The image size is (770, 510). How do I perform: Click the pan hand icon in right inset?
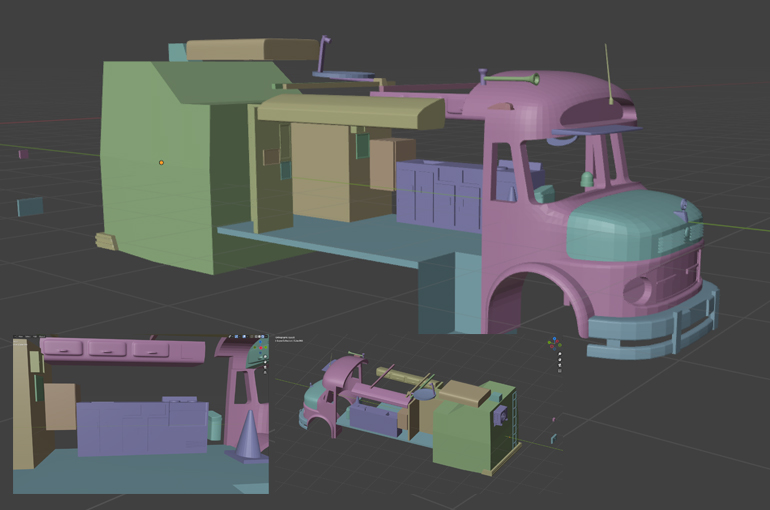(560, 359)
